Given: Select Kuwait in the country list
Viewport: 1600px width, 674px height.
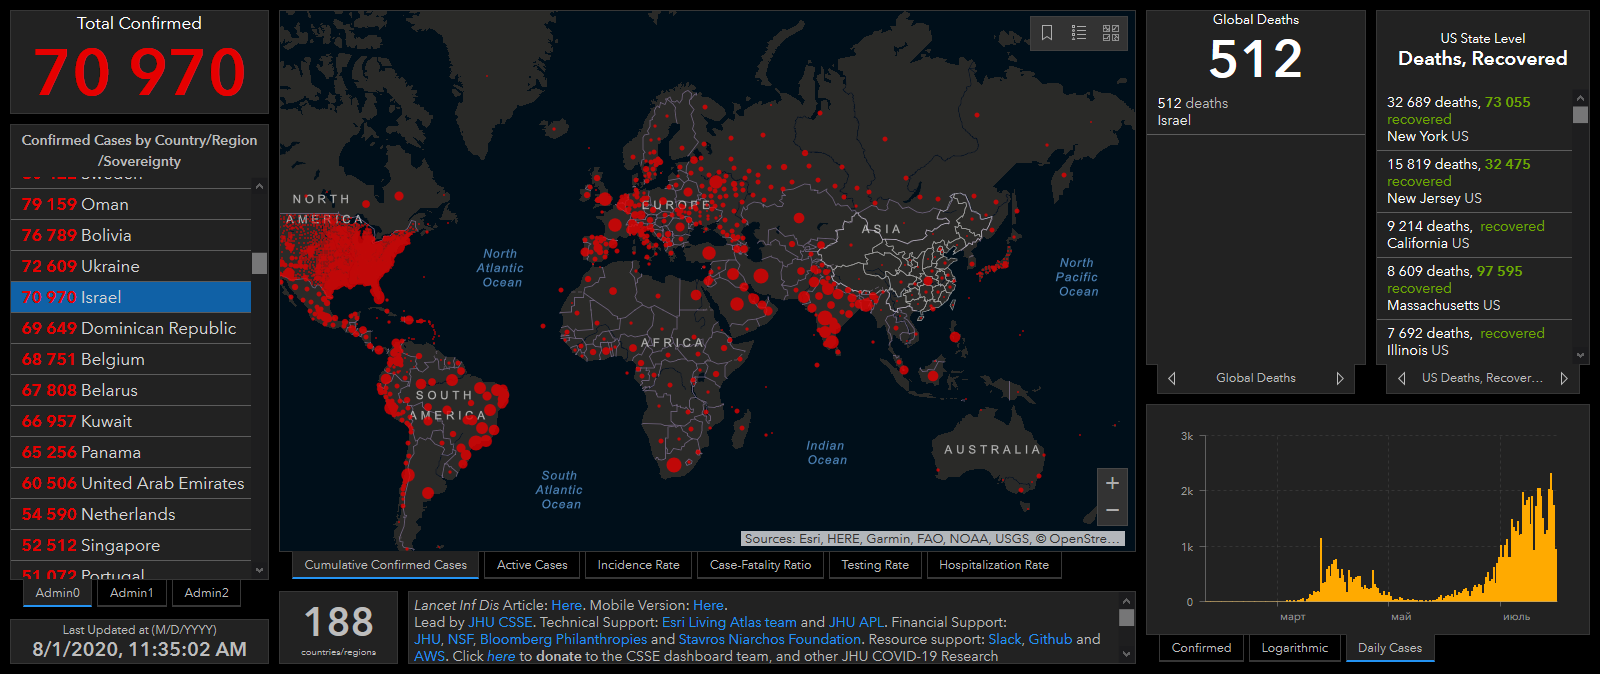Looking at the screenshot, I should 131,421.
